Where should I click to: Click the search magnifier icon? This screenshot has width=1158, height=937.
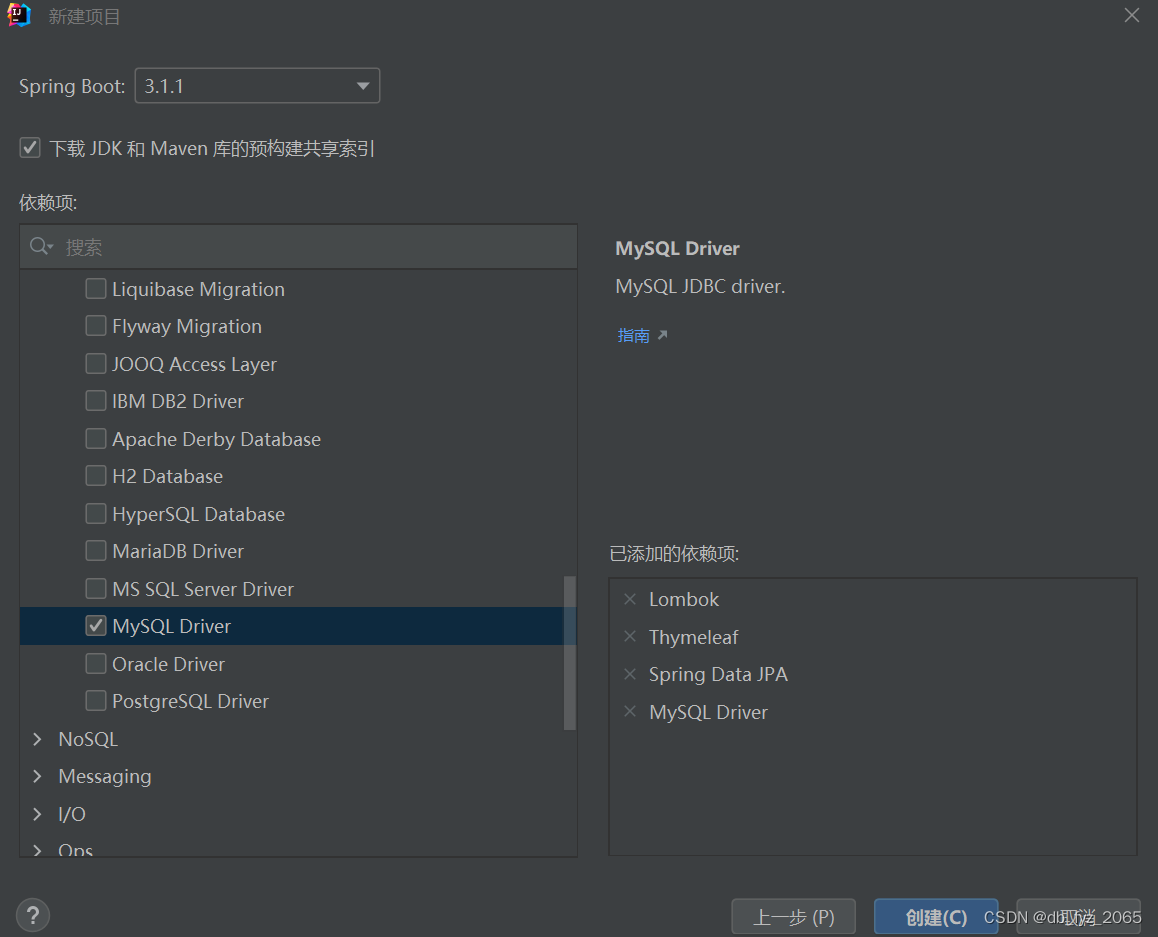(x=40, y=247)
